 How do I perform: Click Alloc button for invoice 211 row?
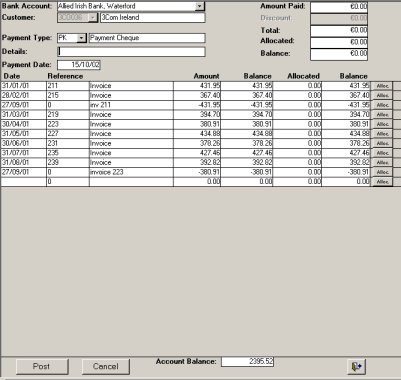click(382, 86)
